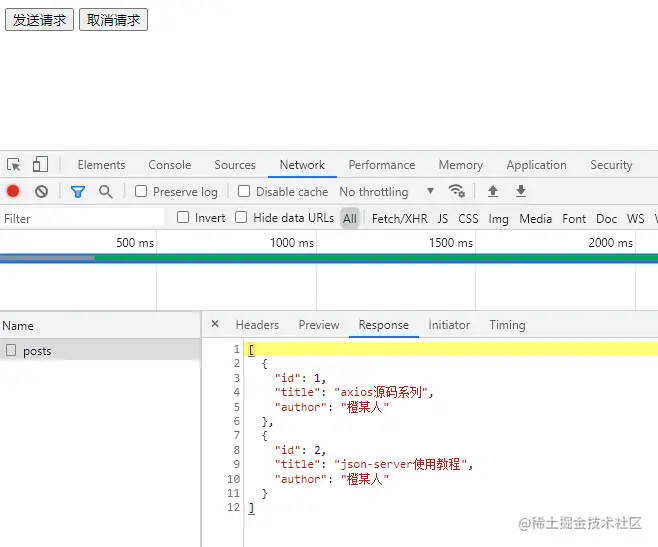Import HAR file with upload arrow
This screenshot has width=658, height=547.
click(x=493, y=191)
